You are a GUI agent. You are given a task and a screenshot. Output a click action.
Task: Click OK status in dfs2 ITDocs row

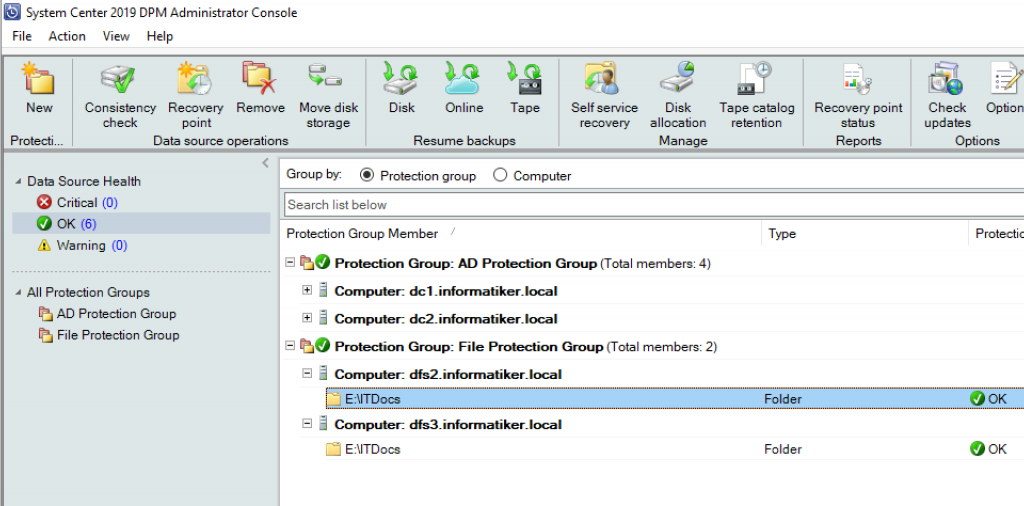[988, 399]
